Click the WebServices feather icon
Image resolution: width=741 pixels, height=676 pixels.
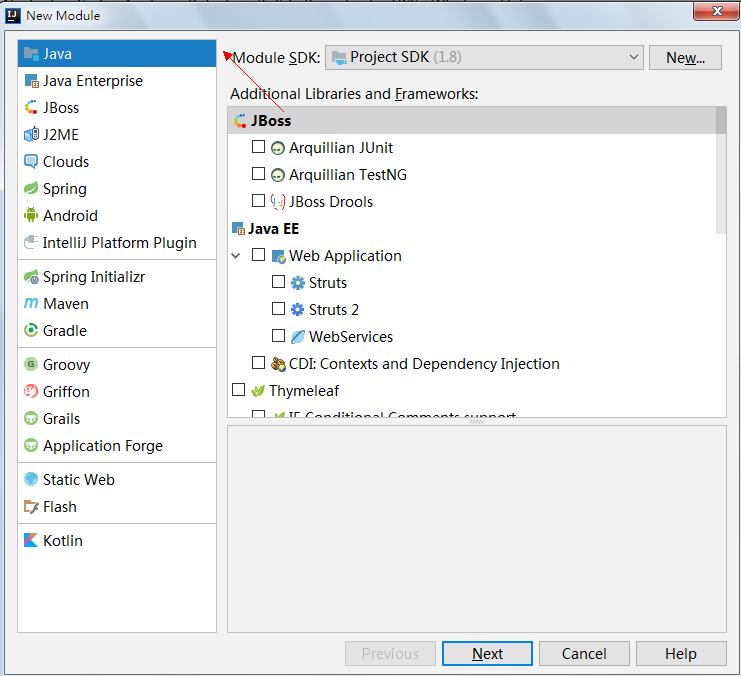pos(298,337)
